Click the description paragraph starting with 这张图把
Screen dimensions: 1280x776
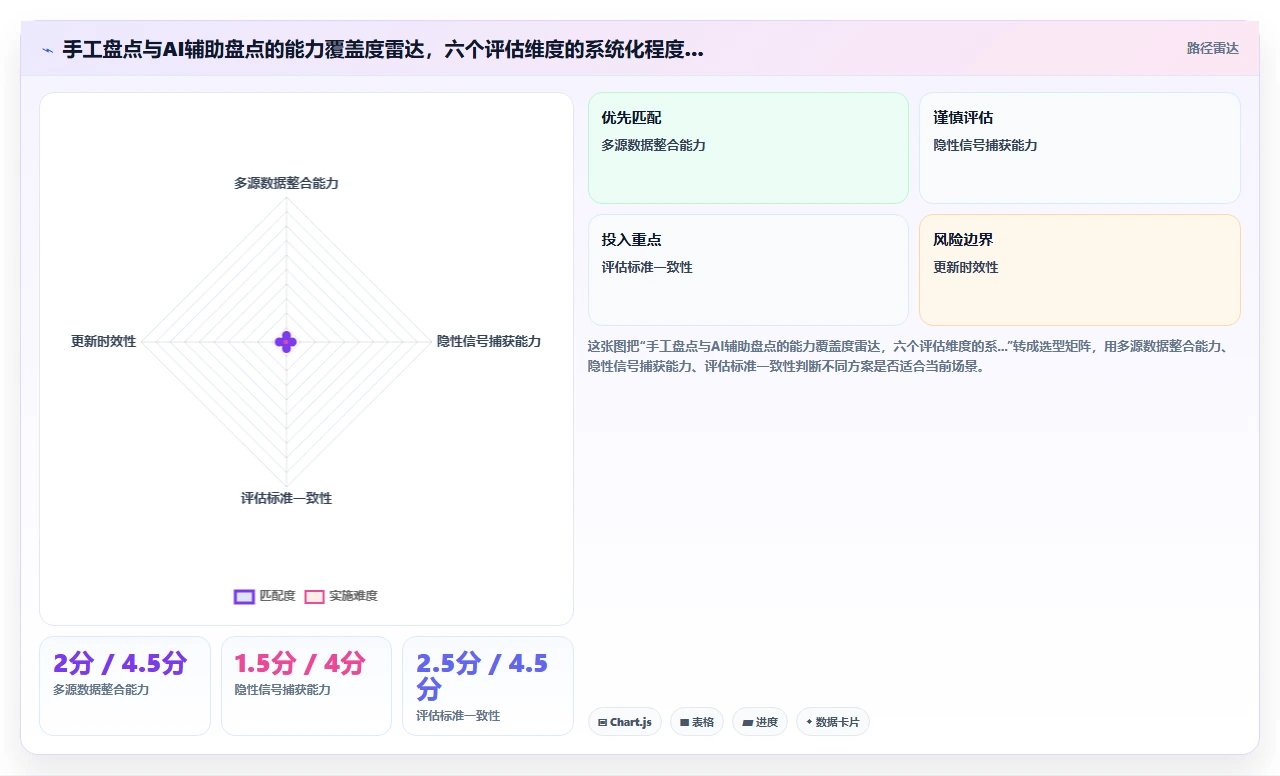909,356
